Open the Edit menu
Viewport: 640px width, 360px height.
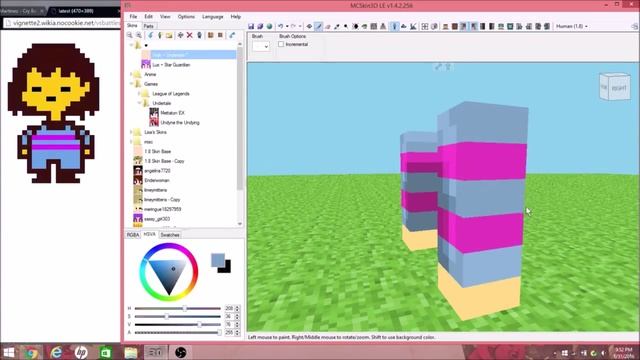pos(148,17)
